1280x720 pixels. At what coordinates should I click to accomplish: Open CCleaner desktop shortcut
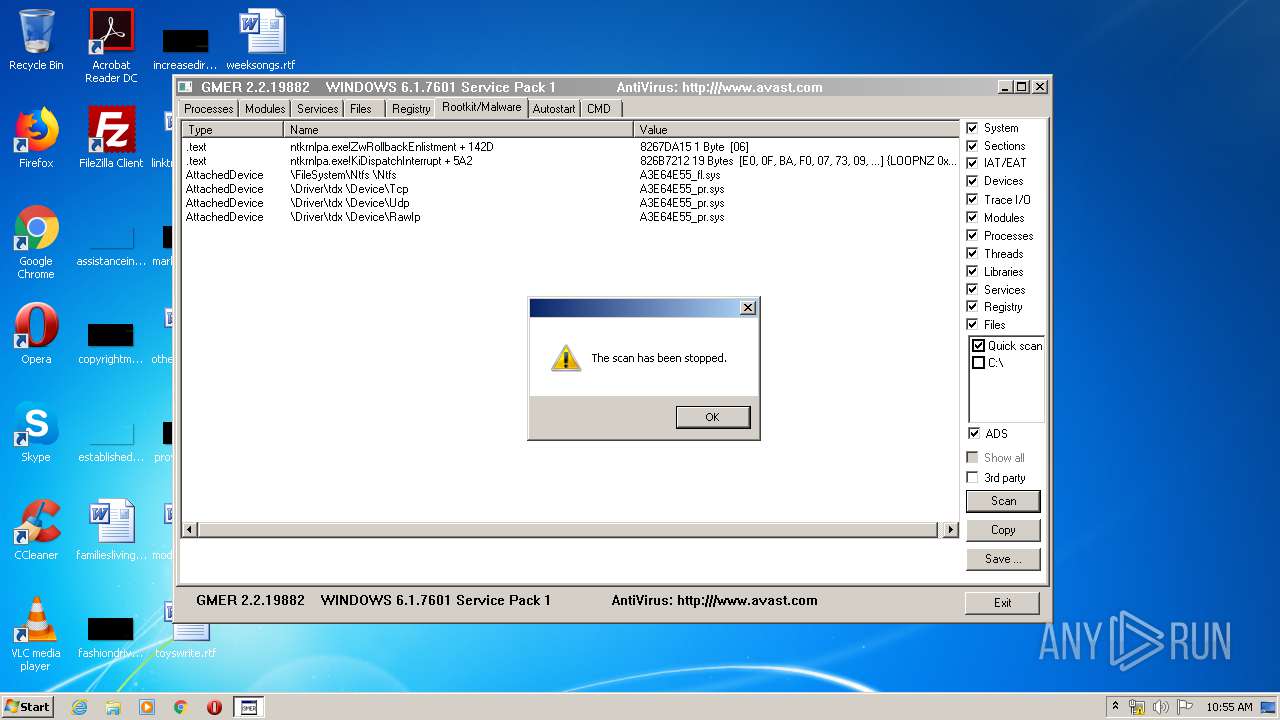point(36,530)
